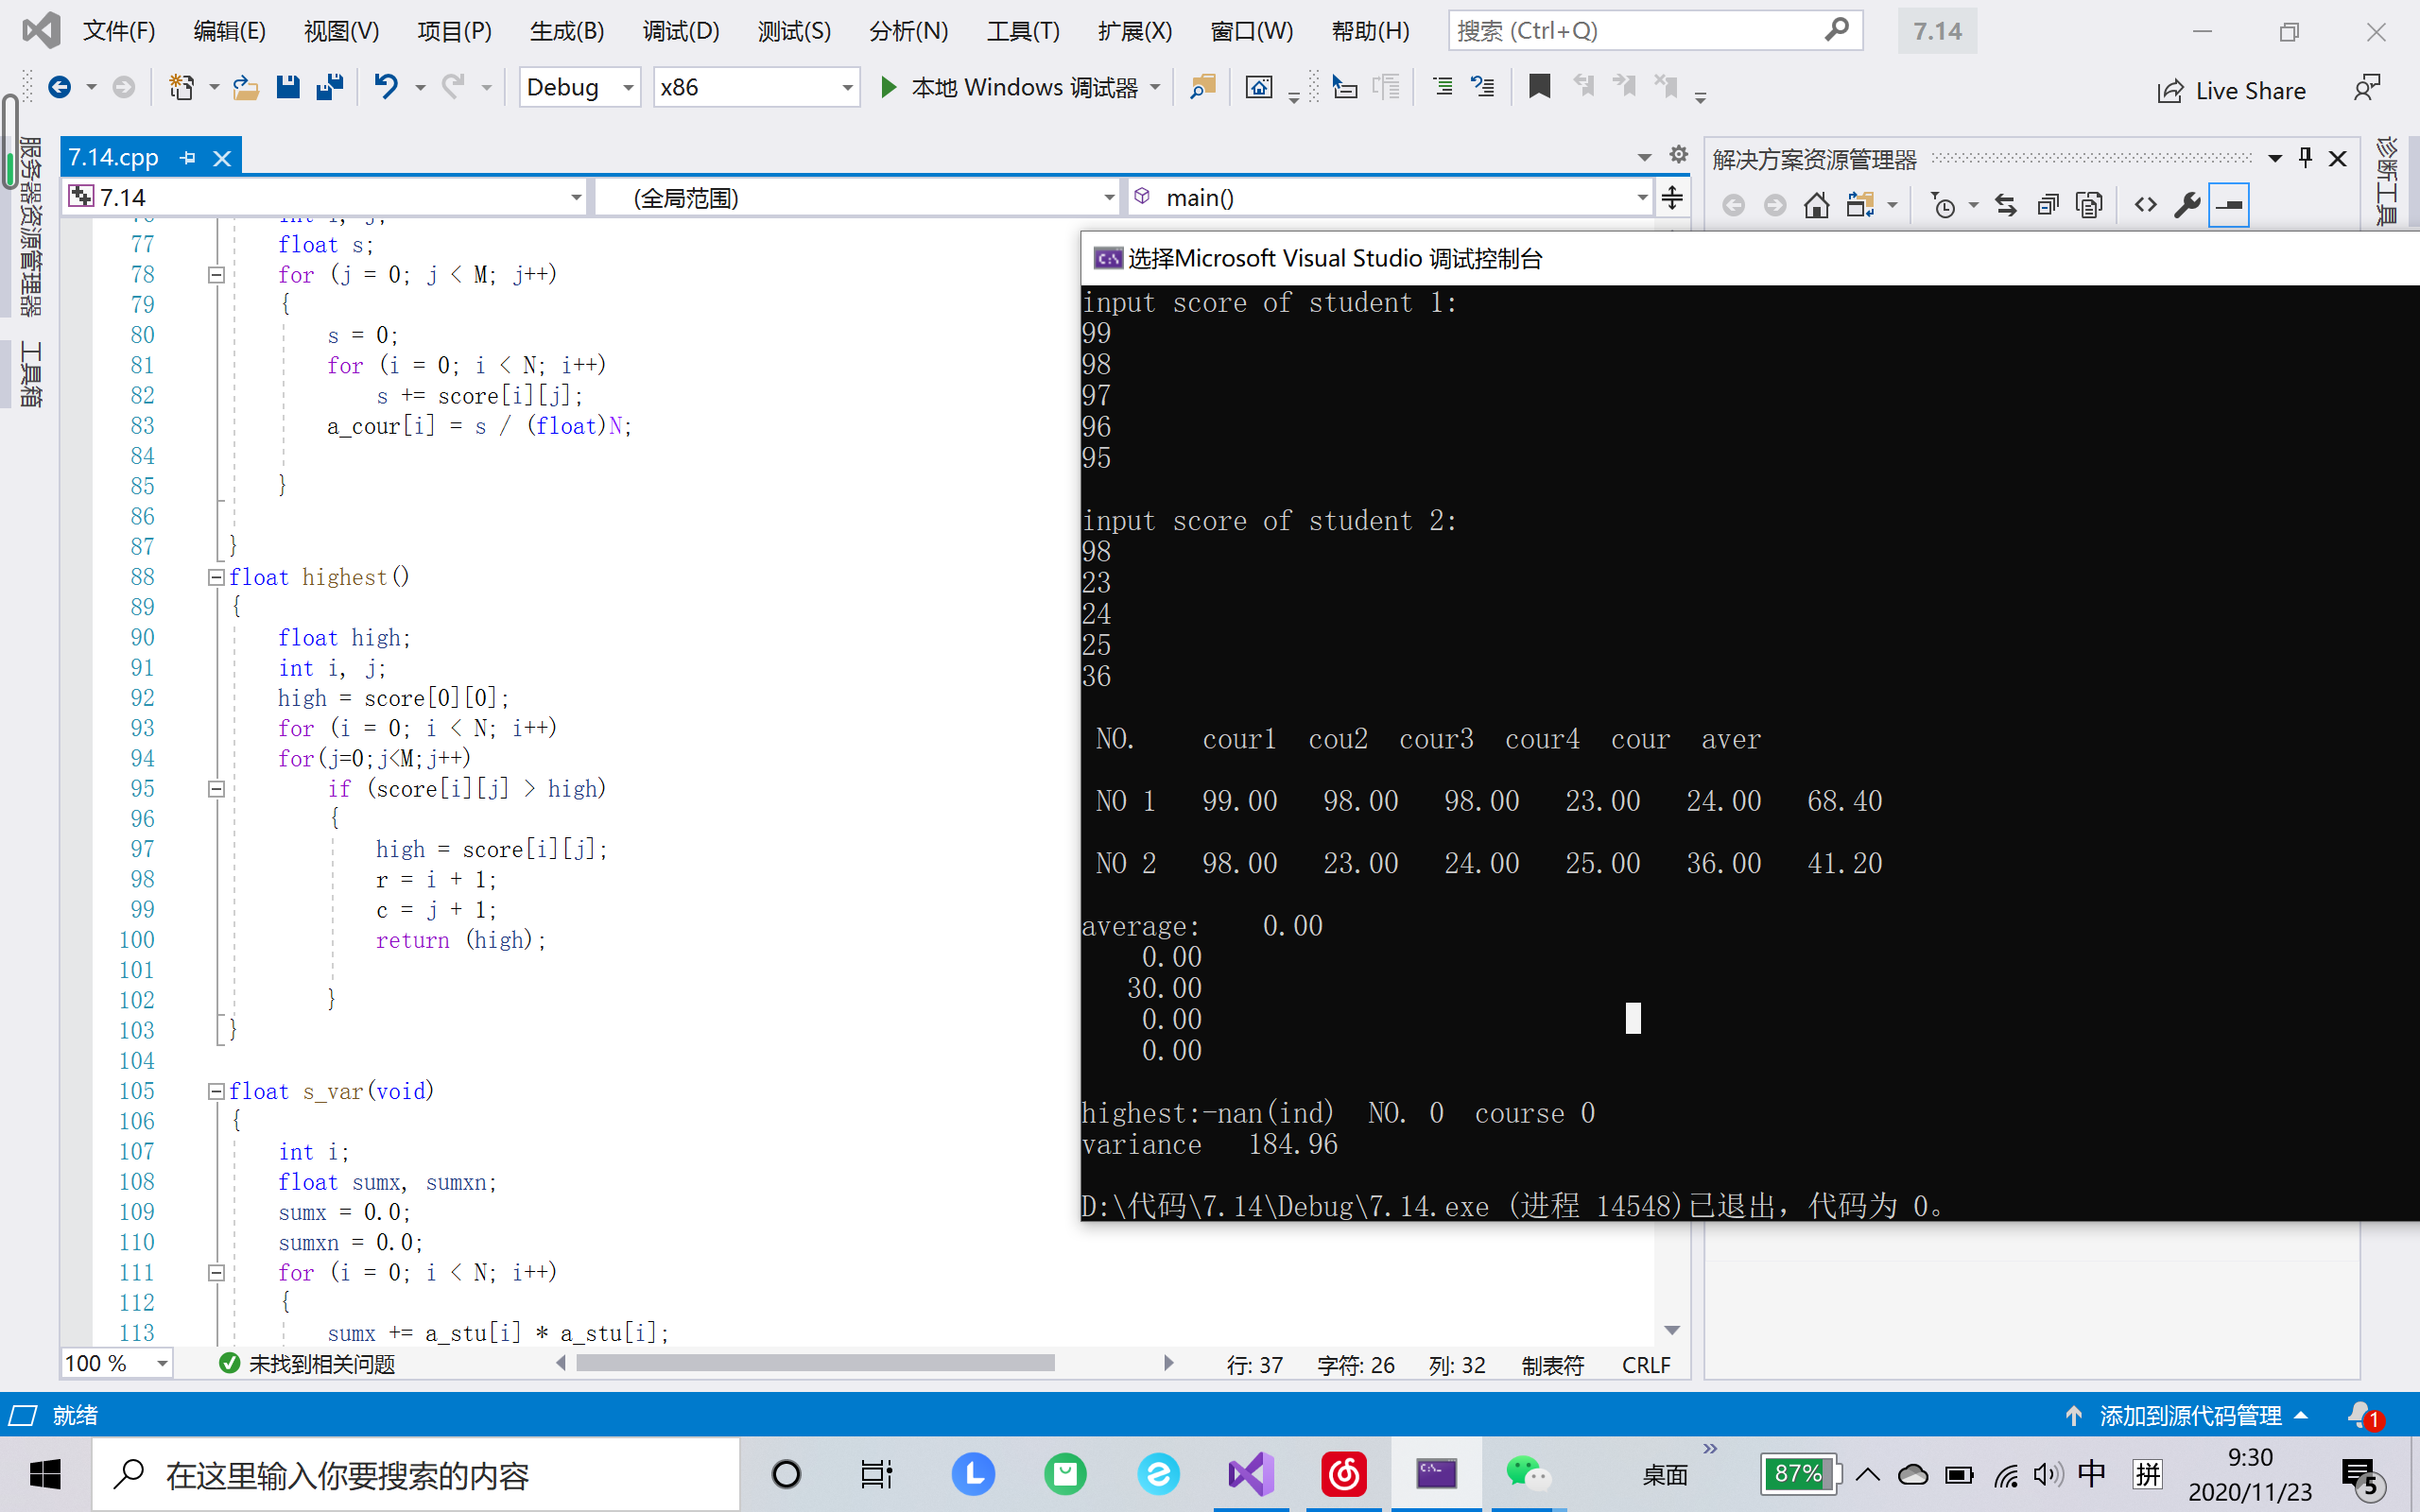Switch views icon in Solution Explorer
The height and width of the screenshot is (1512, 2420).
(x=1860, y=205)
